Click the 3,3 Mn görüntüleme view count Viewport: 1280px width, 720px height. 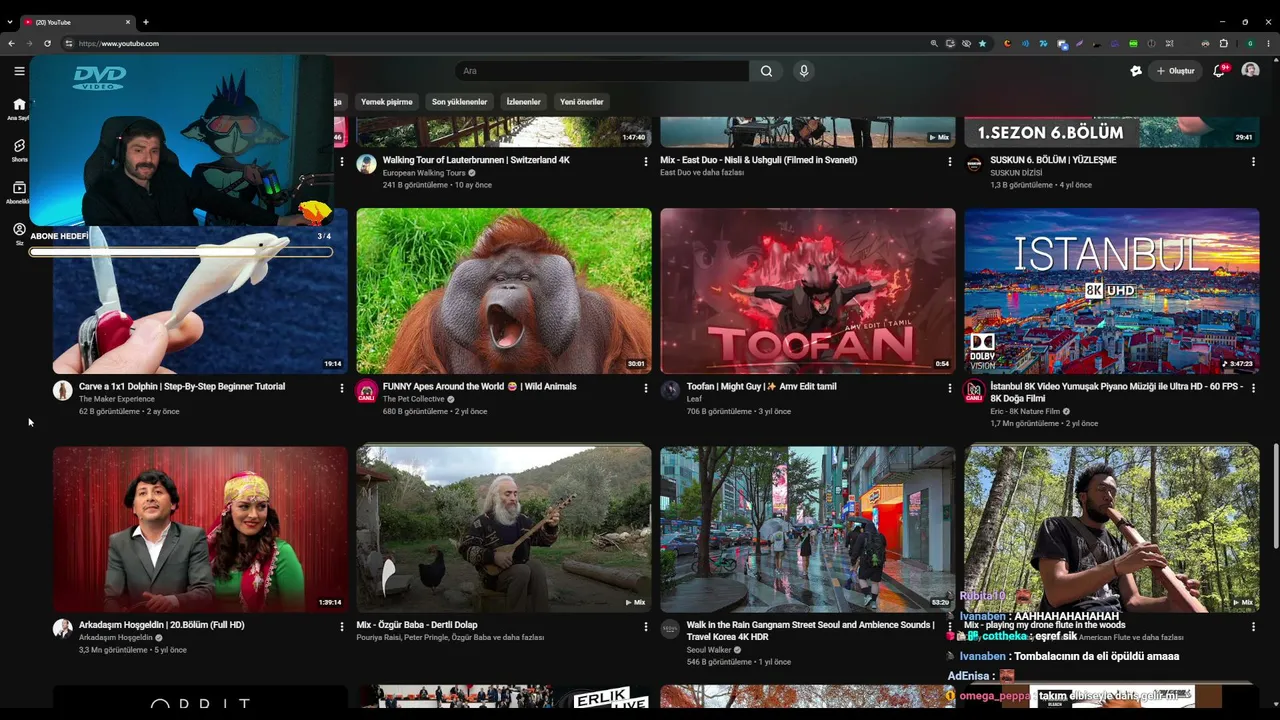(x=113, y=650)
